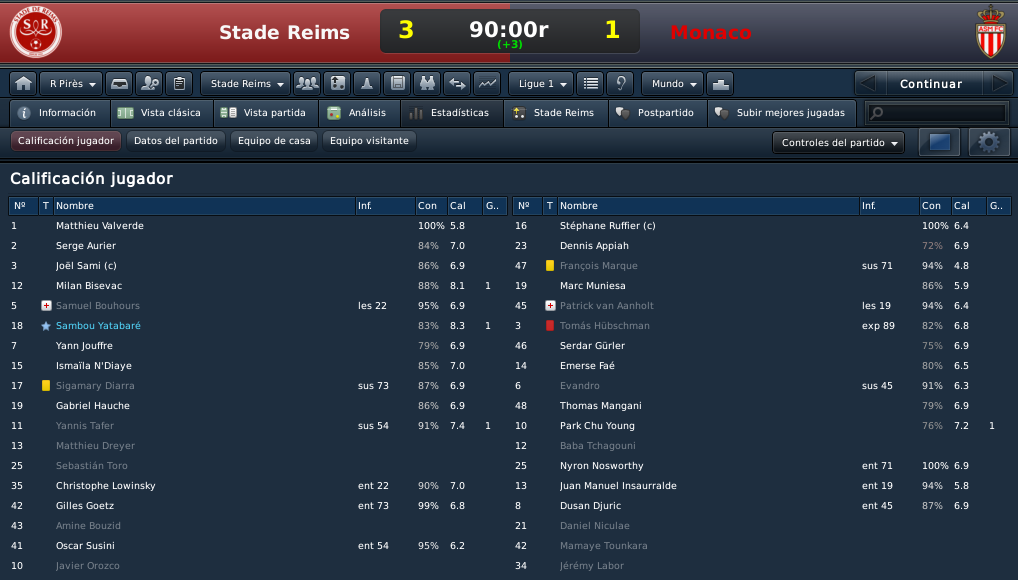Open the Postpartido tab
This screenshot has height=580, width=1018.
[658, 113]
